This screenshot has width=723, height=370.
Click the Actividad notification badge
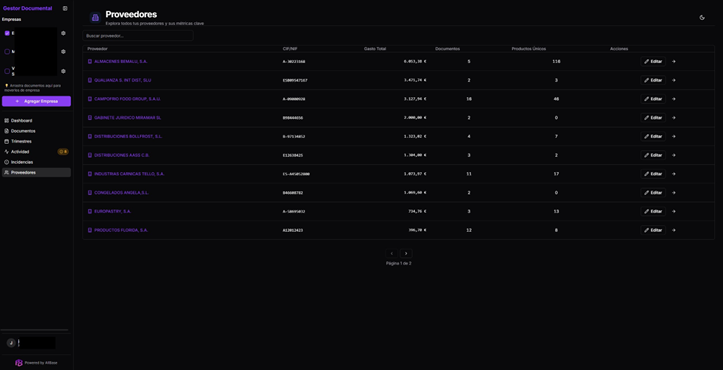point(63,152)
